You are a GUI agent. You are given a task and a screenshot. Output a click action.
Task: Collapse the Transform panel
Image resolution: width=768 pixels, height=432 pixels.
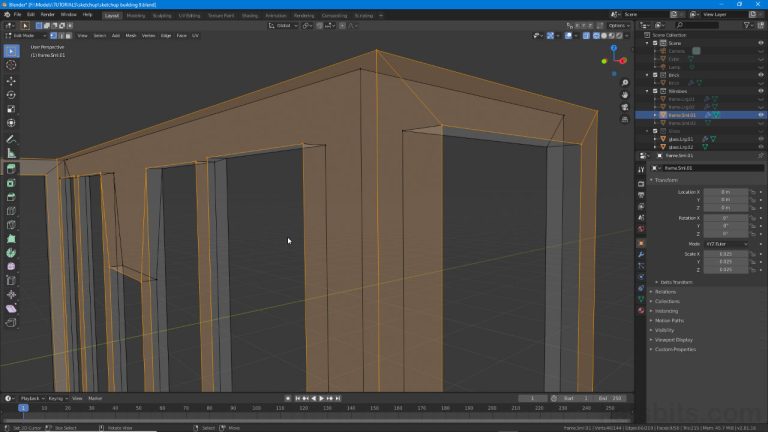[665, 180]
